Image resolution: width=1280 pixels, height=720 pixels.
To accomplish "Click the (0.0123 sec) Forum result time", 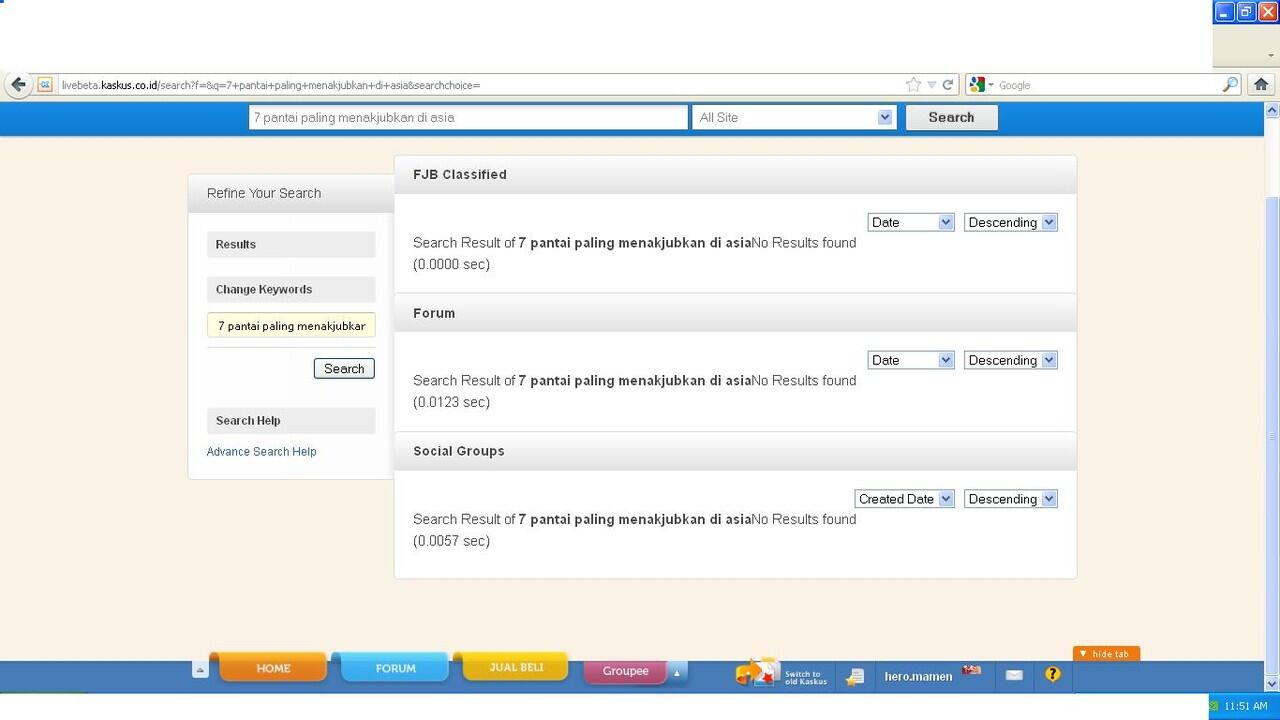I will pyautogui.click(x=451, y=402).
